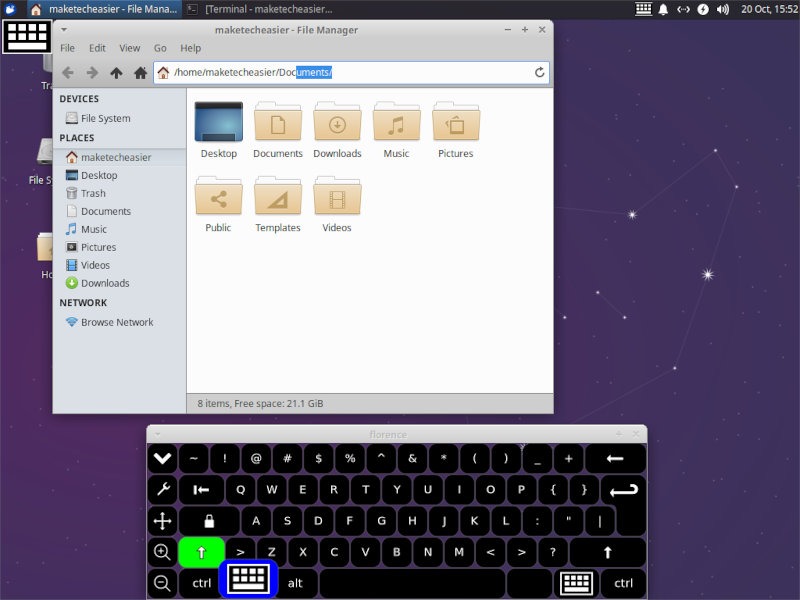Zoom out Florence keyboard with magnifier-minus icon
The image size is (800, 600).
(x=161, y=582)
